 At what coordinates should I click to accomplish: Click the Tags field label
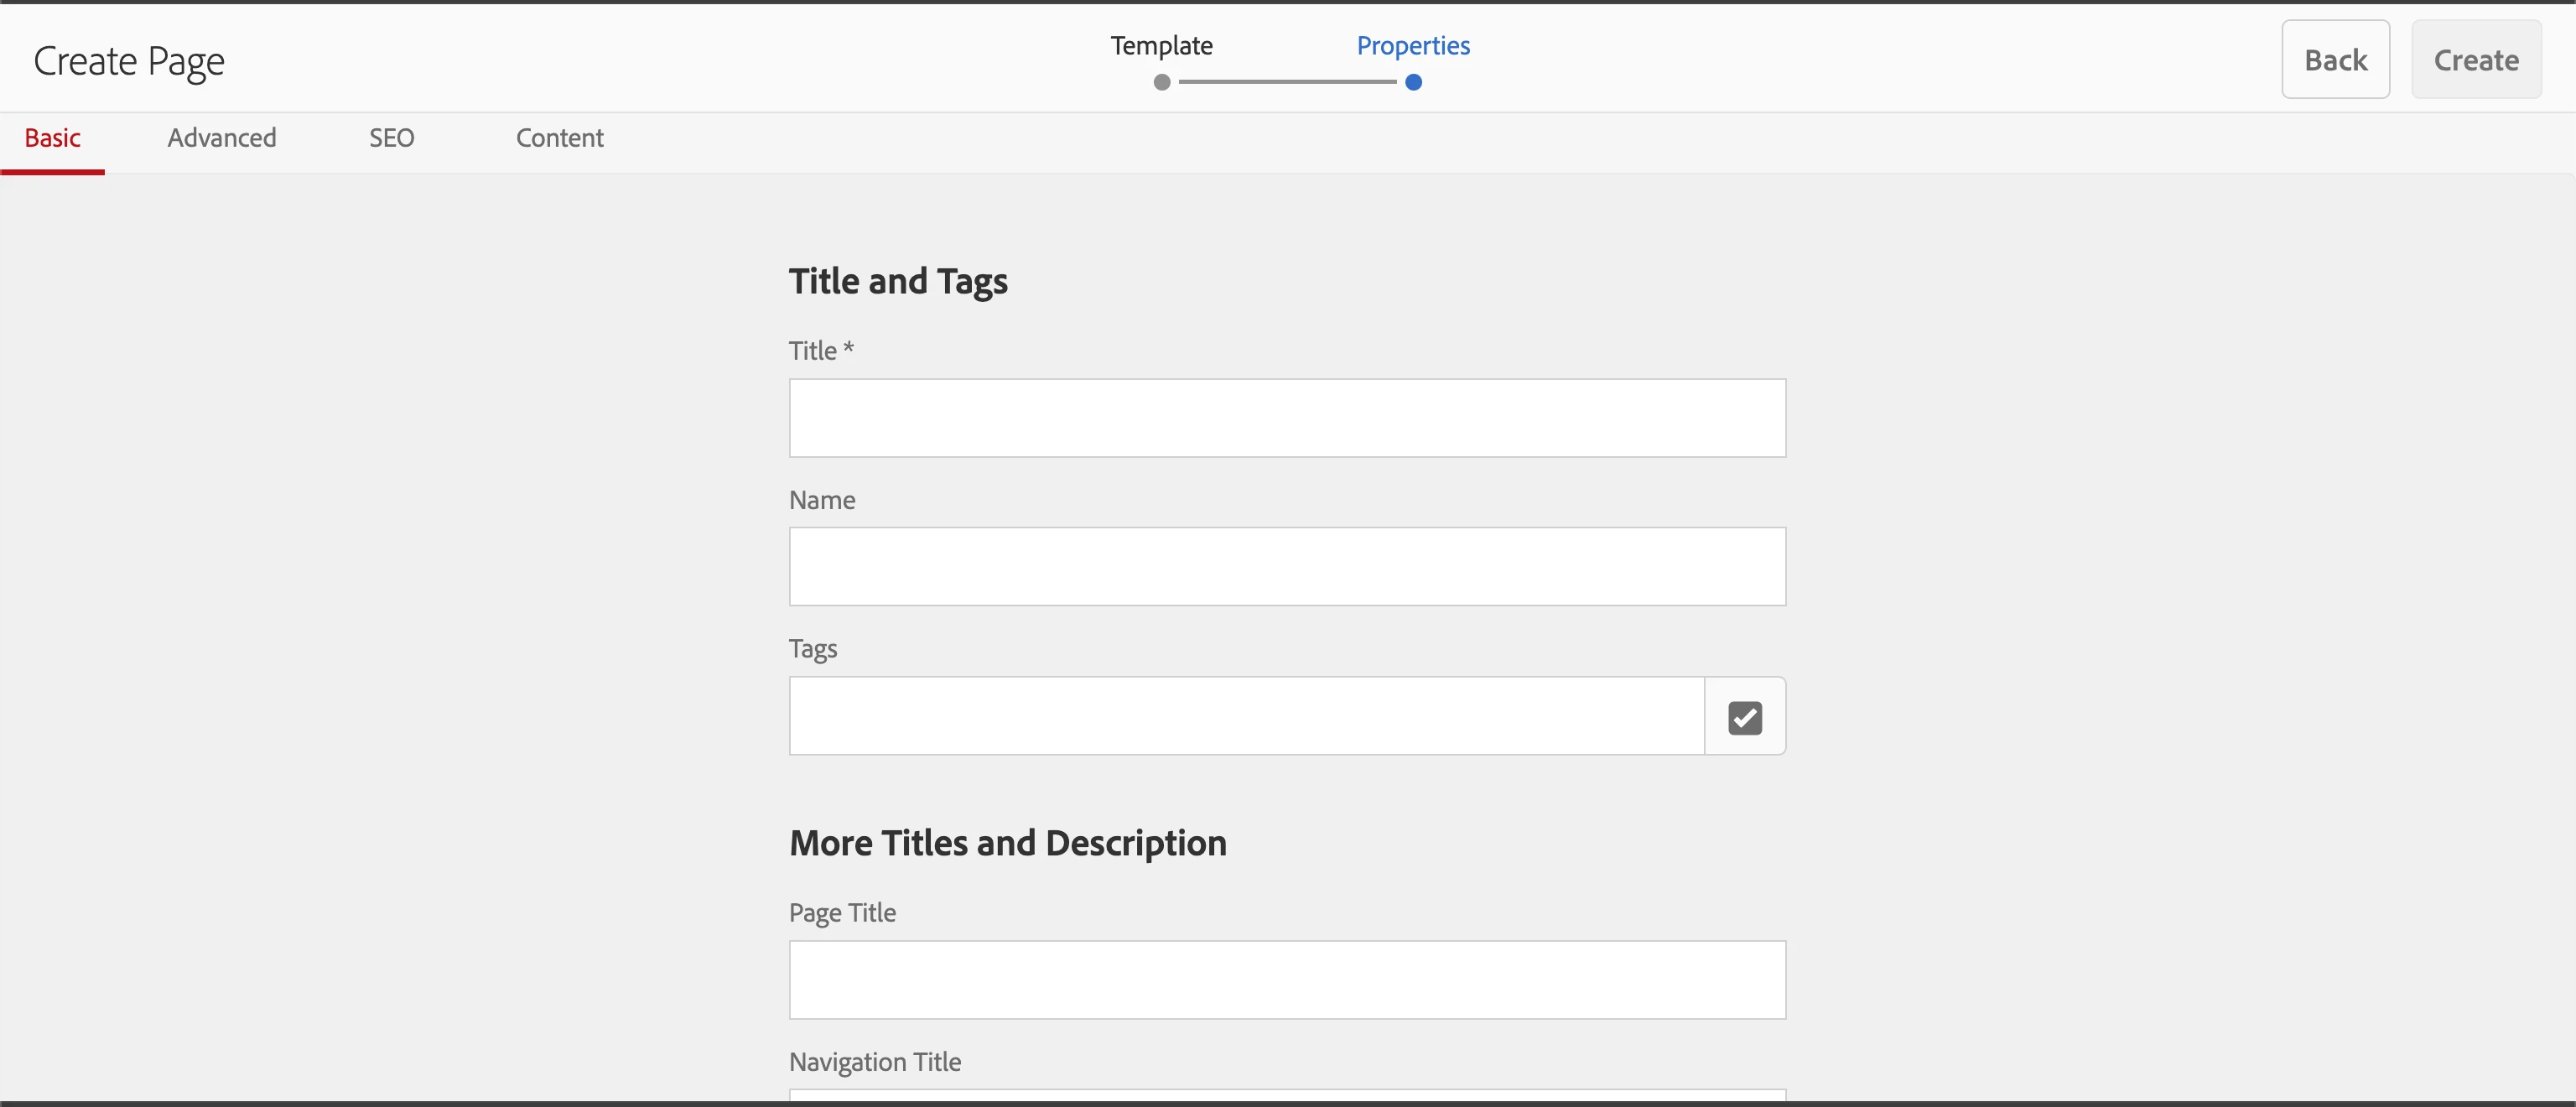(x=812, y=649)
